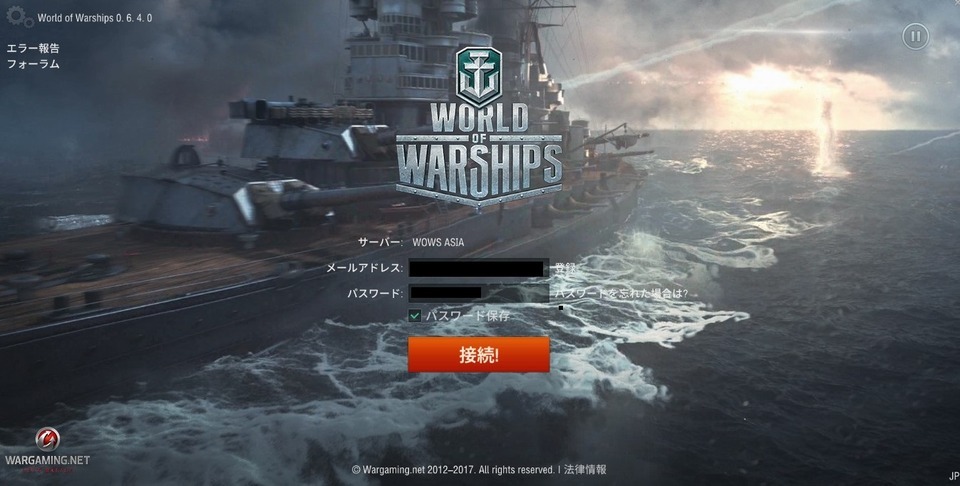Screen dimensions: 960x486
Task: Open settings via the gears icon
Action: 20,17
